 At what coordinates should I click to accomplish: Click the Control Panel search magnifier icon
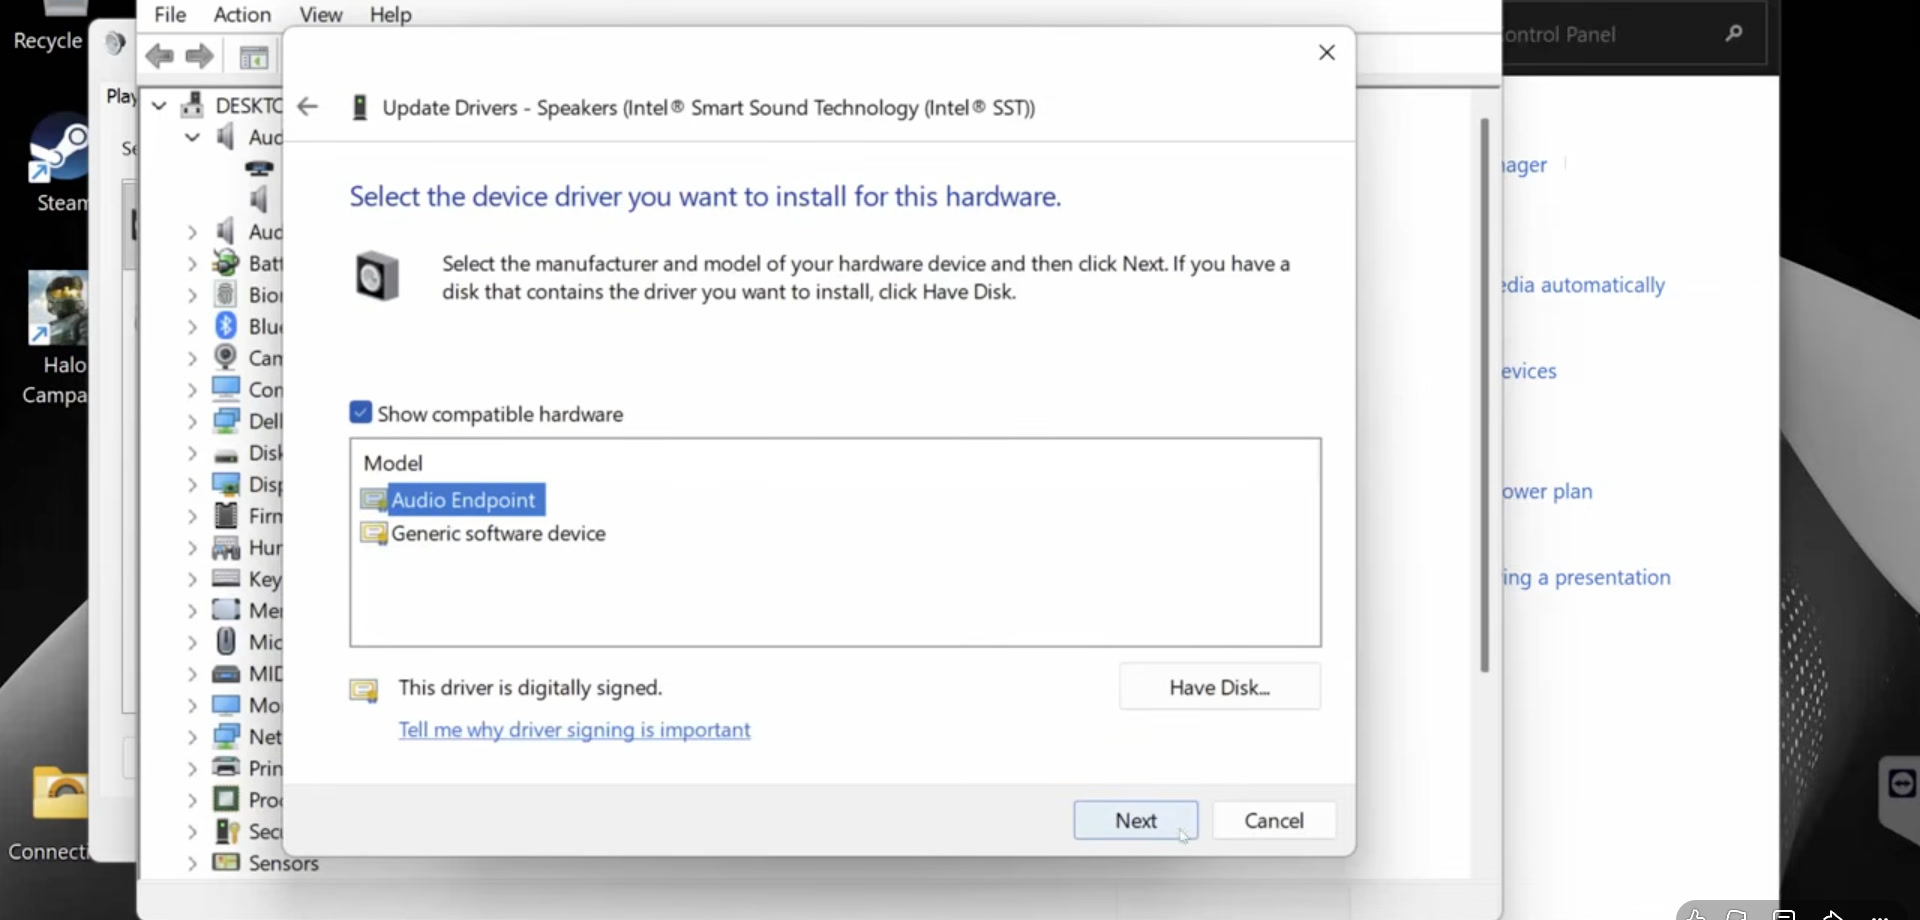click(1734, 34)
